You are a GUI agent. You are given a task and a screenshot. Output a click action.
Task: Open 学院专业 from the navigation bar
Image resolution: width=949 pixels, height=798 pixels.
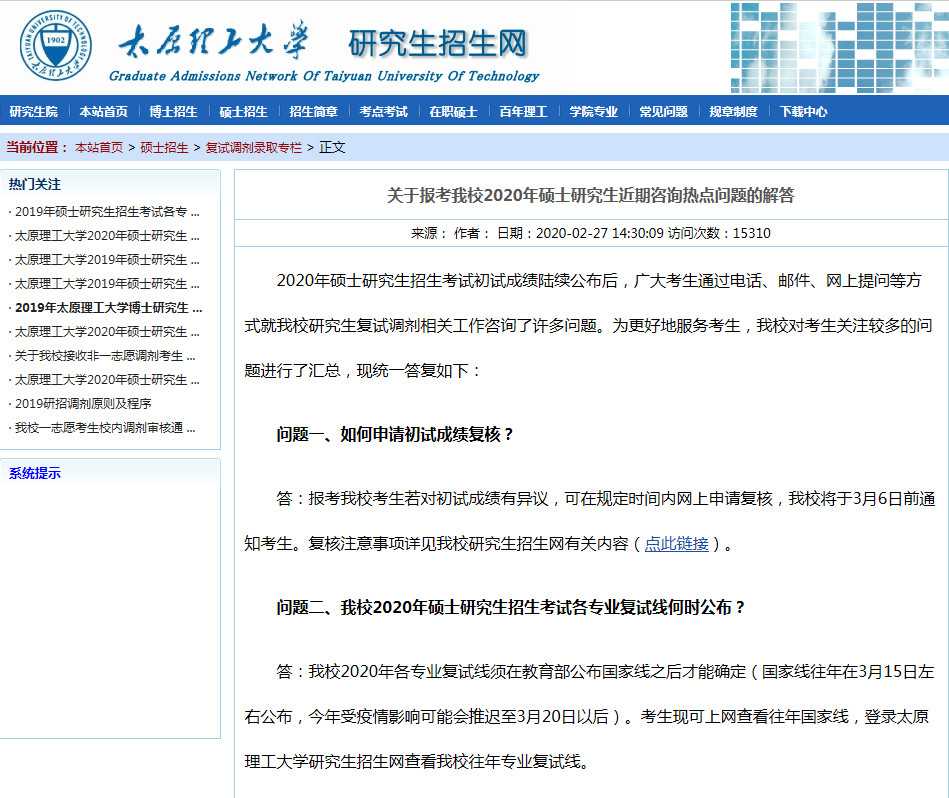(x=593, y=112)
